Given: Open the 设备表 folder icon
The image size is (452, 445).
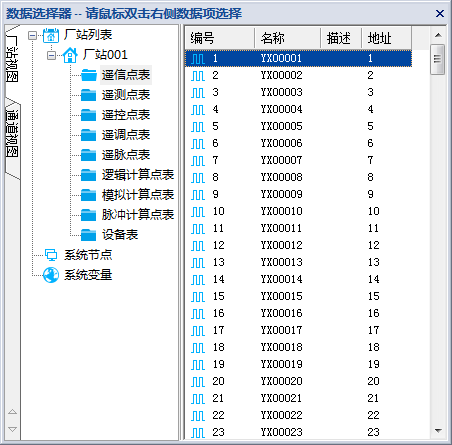Looking at the screenshot, I should pyautogui.click(x=89, y=235).
